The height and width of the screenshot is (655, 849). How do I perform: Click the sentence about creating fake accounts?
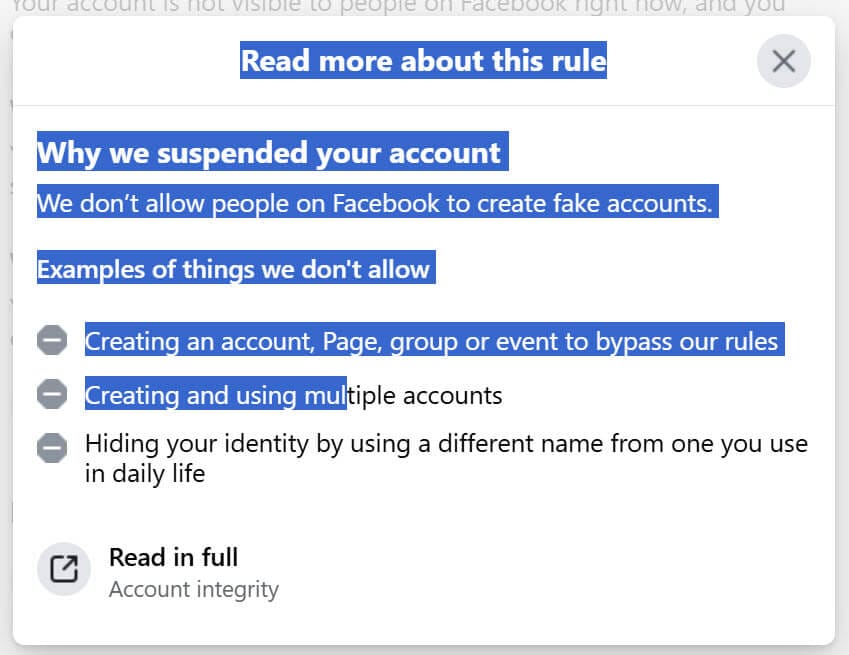pos(375,204)
